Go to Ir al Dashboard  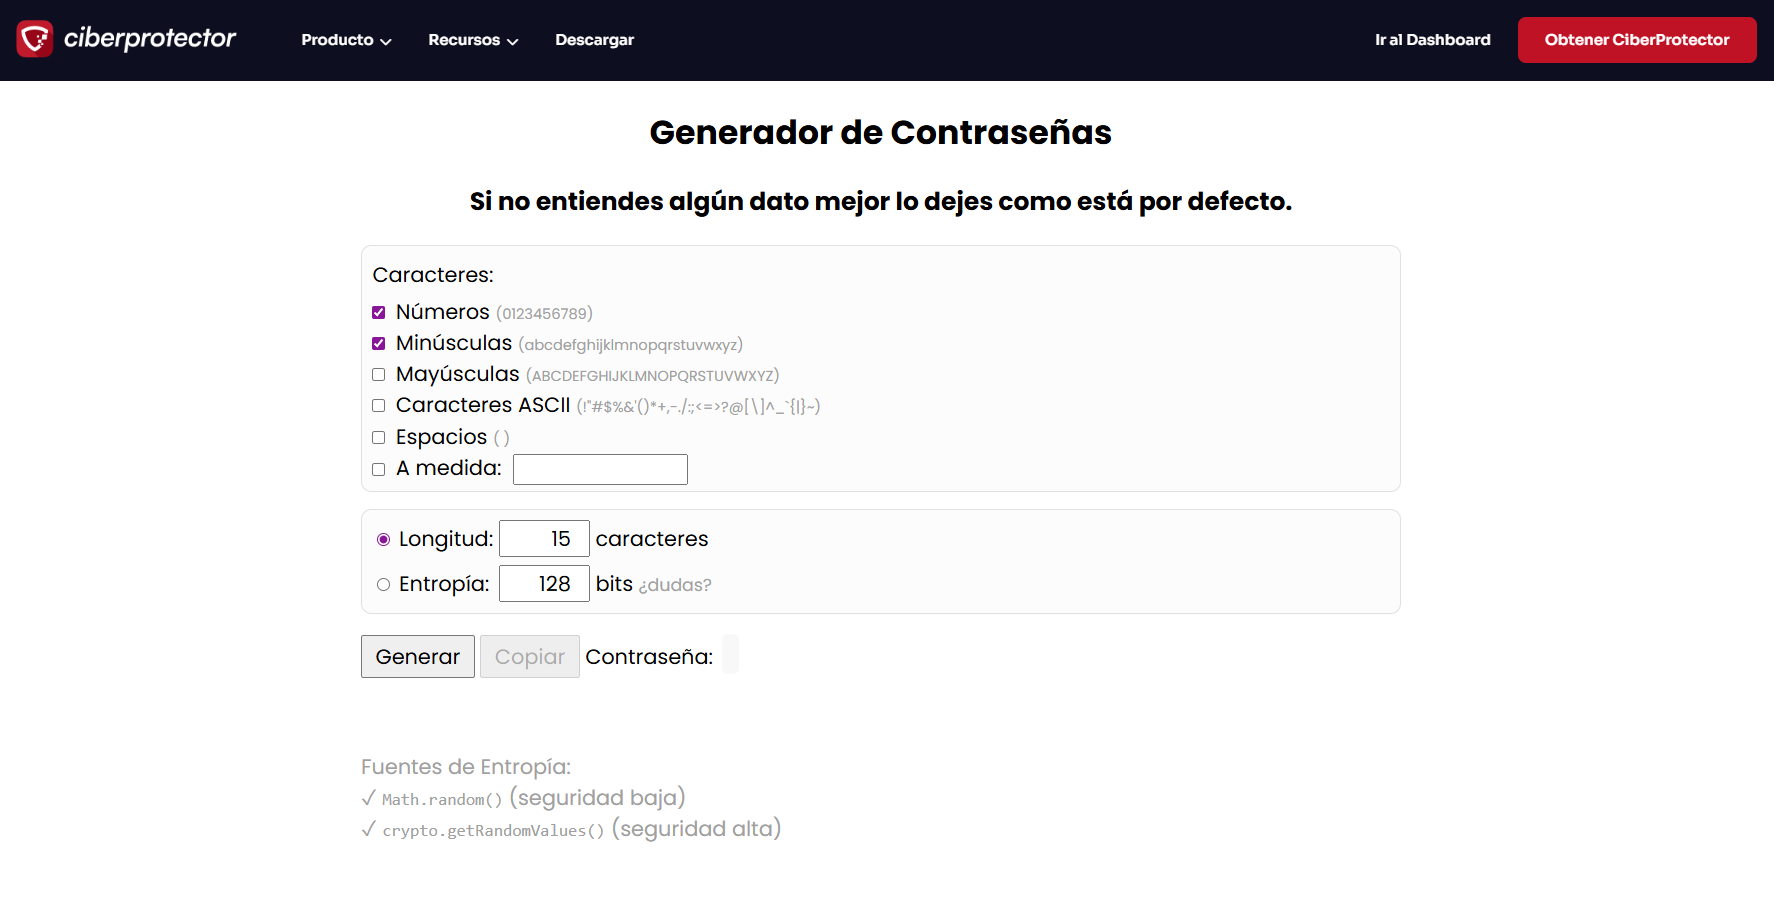(x=1432, y=40)
